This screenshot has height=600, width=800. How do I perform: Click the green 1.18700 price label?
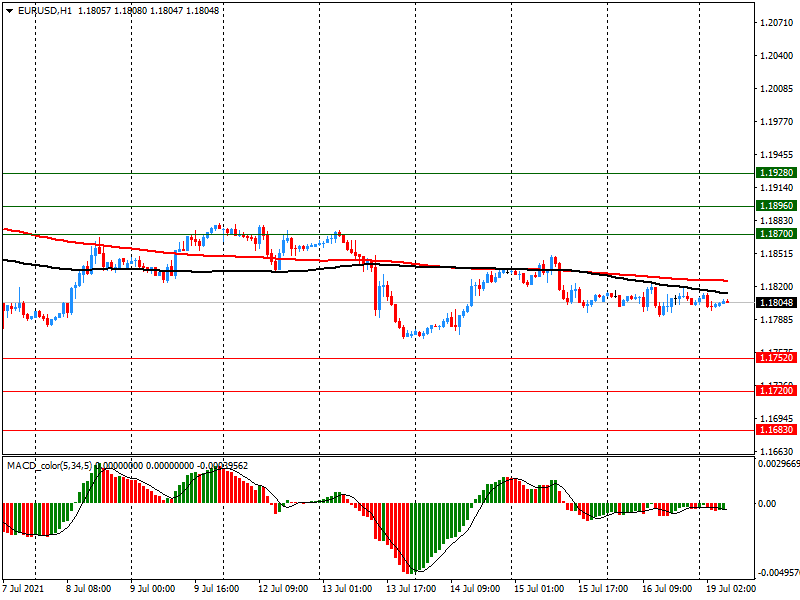(776, 234)
